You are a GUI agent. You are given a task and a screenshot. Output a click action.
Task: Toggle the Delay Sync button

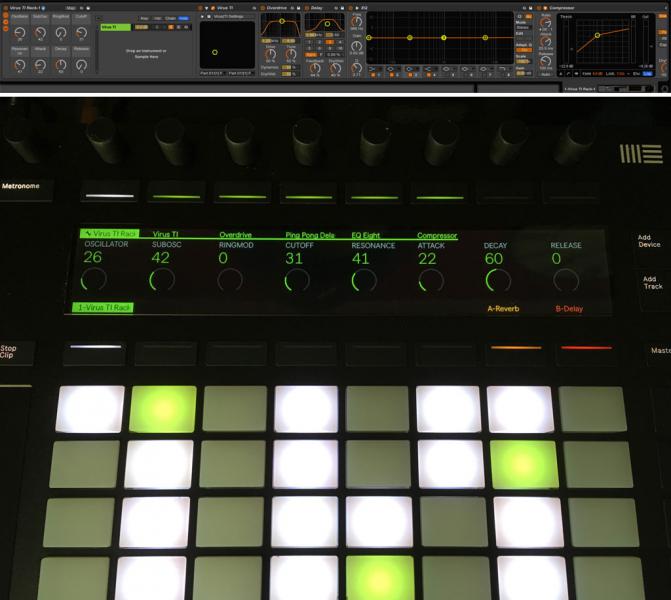311,55
